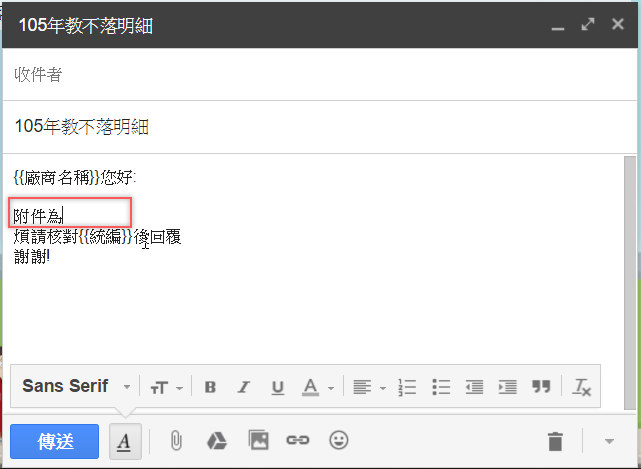Insert a numbered list
Viewport: 641px width, 469px height.
(x=407, y=387)
